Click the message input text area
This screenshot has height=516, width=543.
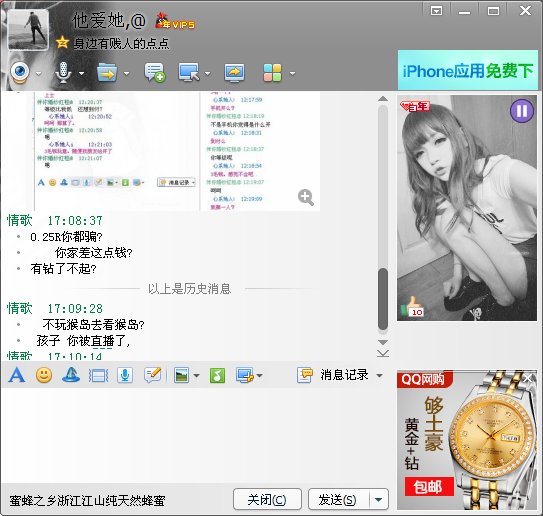click(x=196, y=436)
